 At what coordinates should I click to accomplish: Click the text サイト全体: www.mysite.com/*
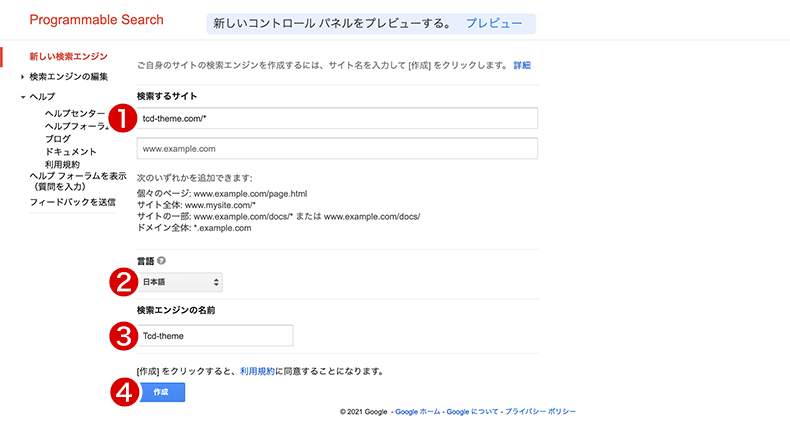click(196, 205)
